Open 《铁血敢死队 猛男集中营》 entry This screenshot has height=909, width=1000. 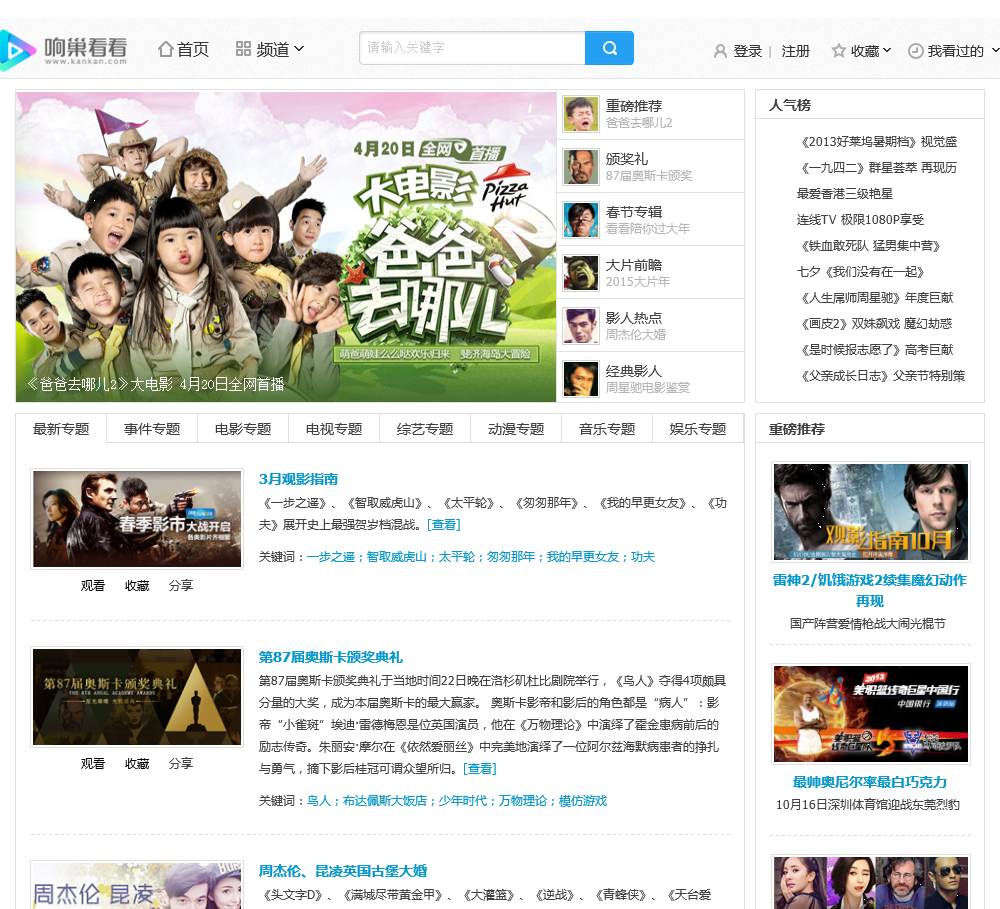click(x=869, y=246)
